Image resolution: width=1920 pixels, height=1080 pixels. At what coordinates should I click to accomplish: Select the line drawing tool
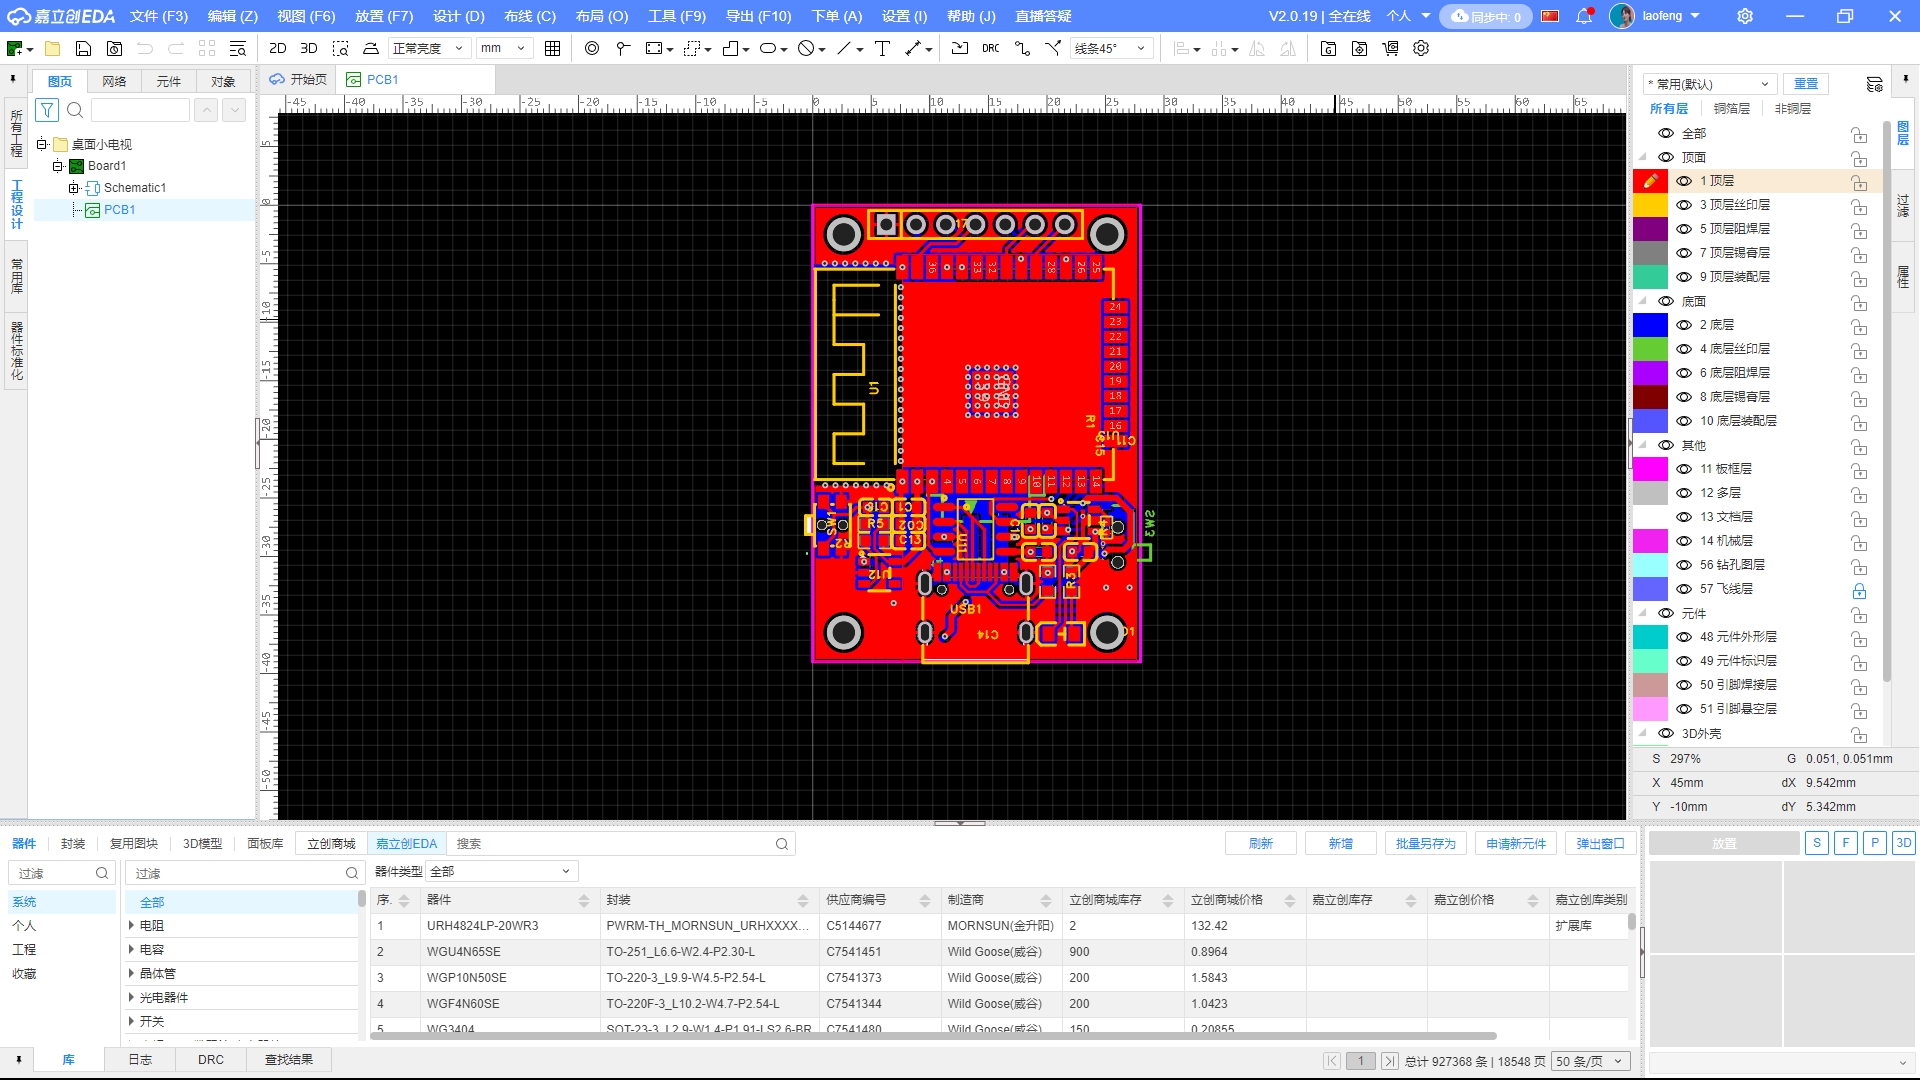point(845,48)
